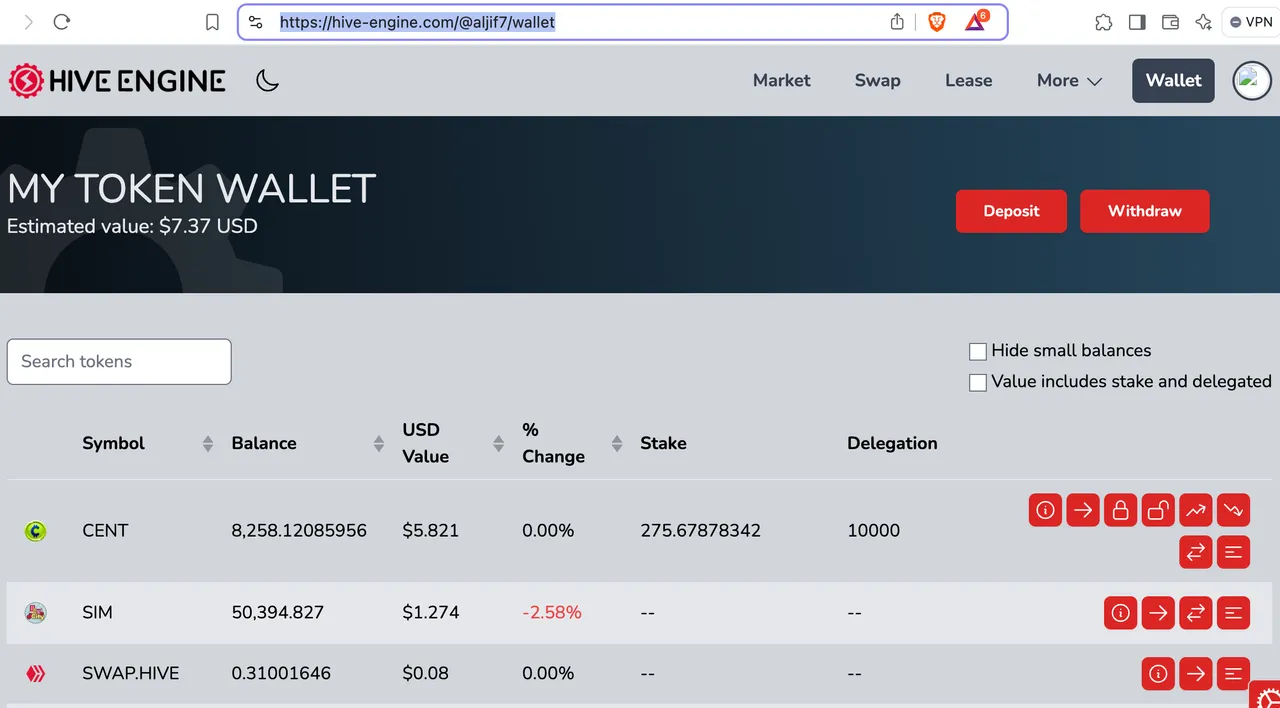Open Leo AI sparkle icon in toolbar
Viewport: 1280px width, 708px height.
[x=1203, y=22]
